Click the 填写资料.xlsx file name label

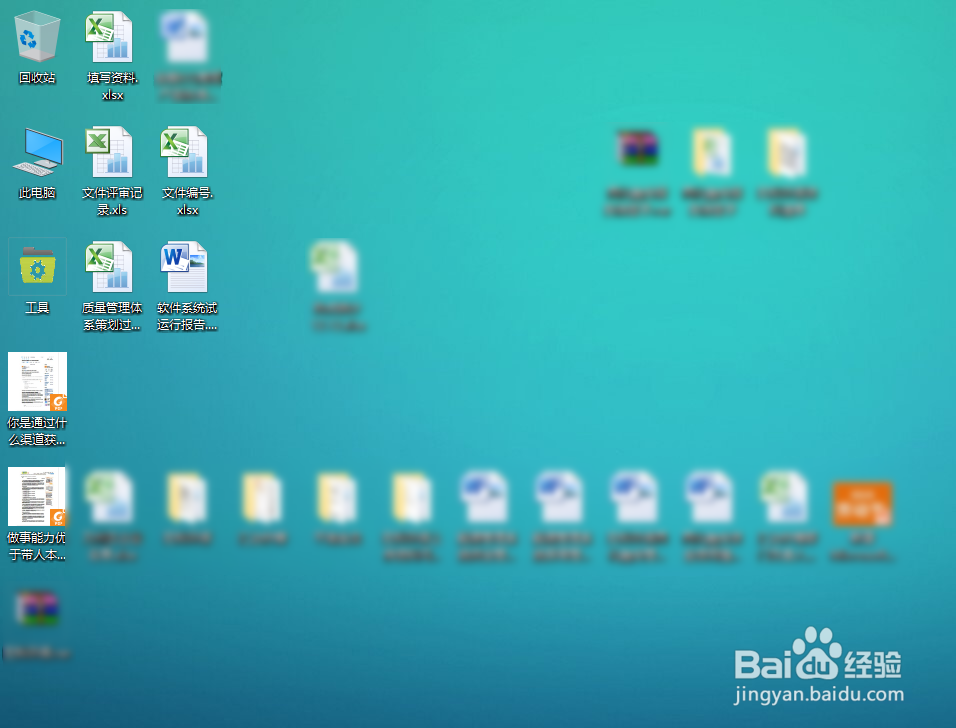(x=112, y=86)
